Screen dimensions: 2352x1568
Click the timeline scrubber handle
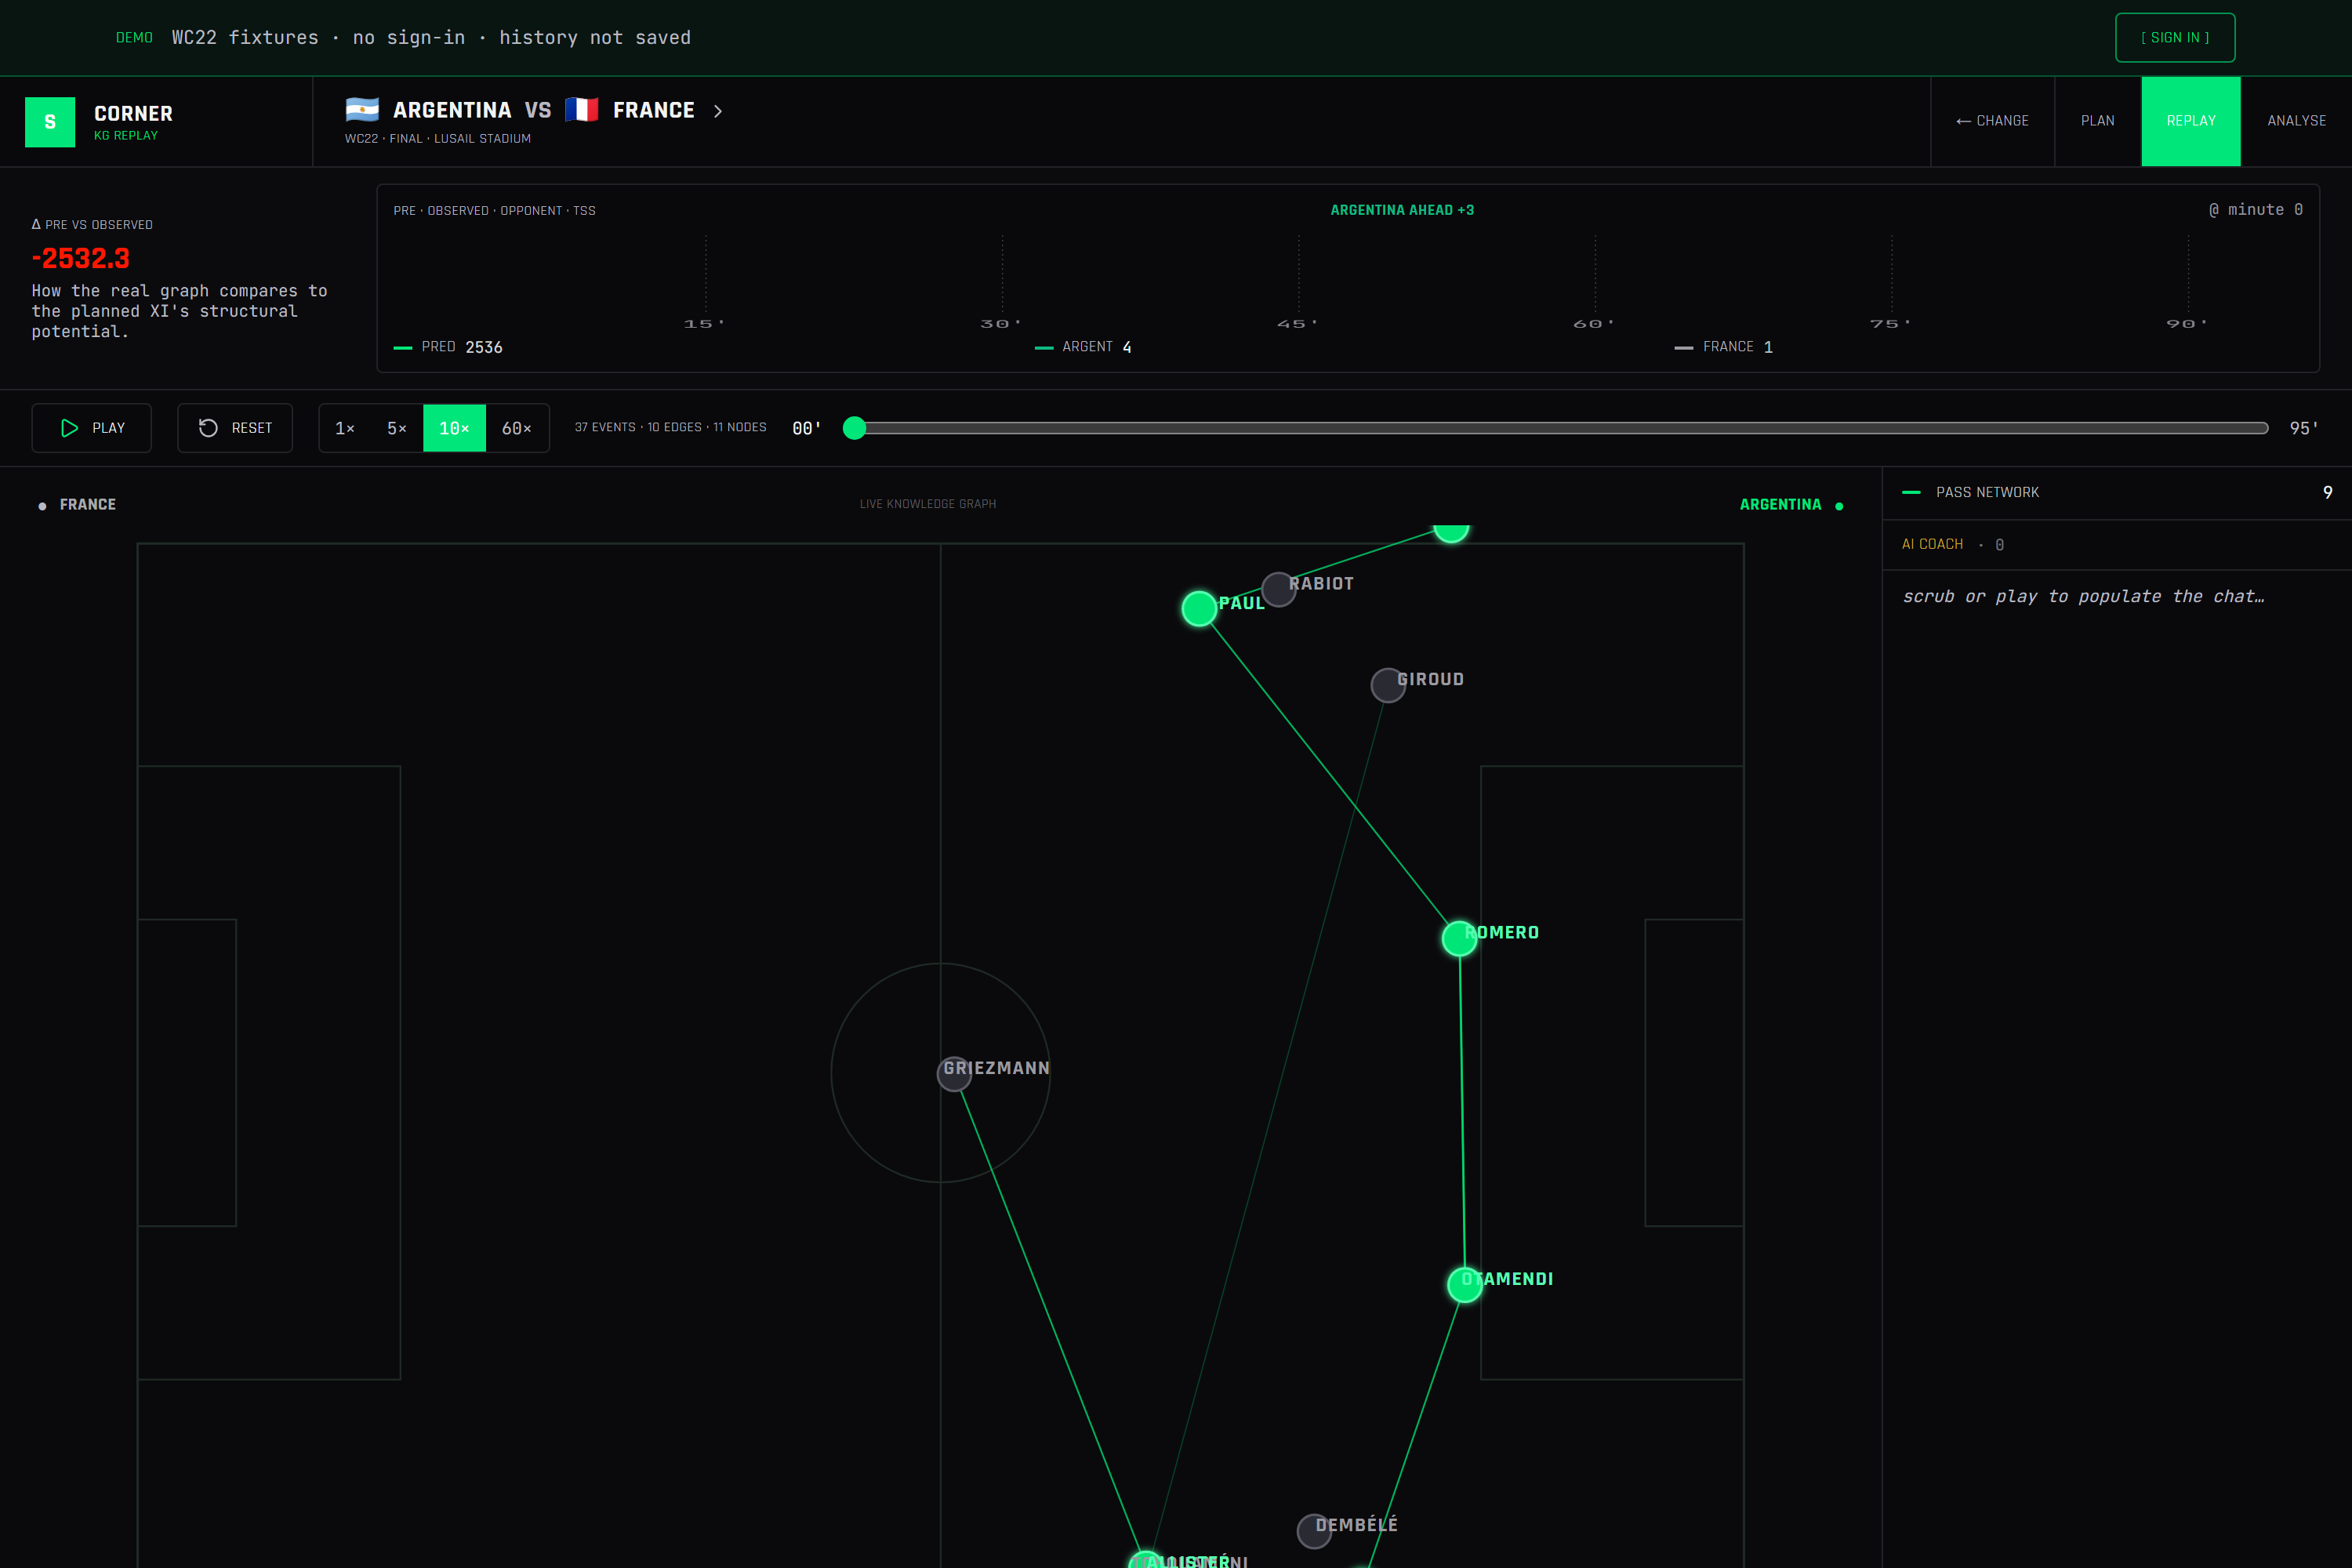tap(854, 428)
